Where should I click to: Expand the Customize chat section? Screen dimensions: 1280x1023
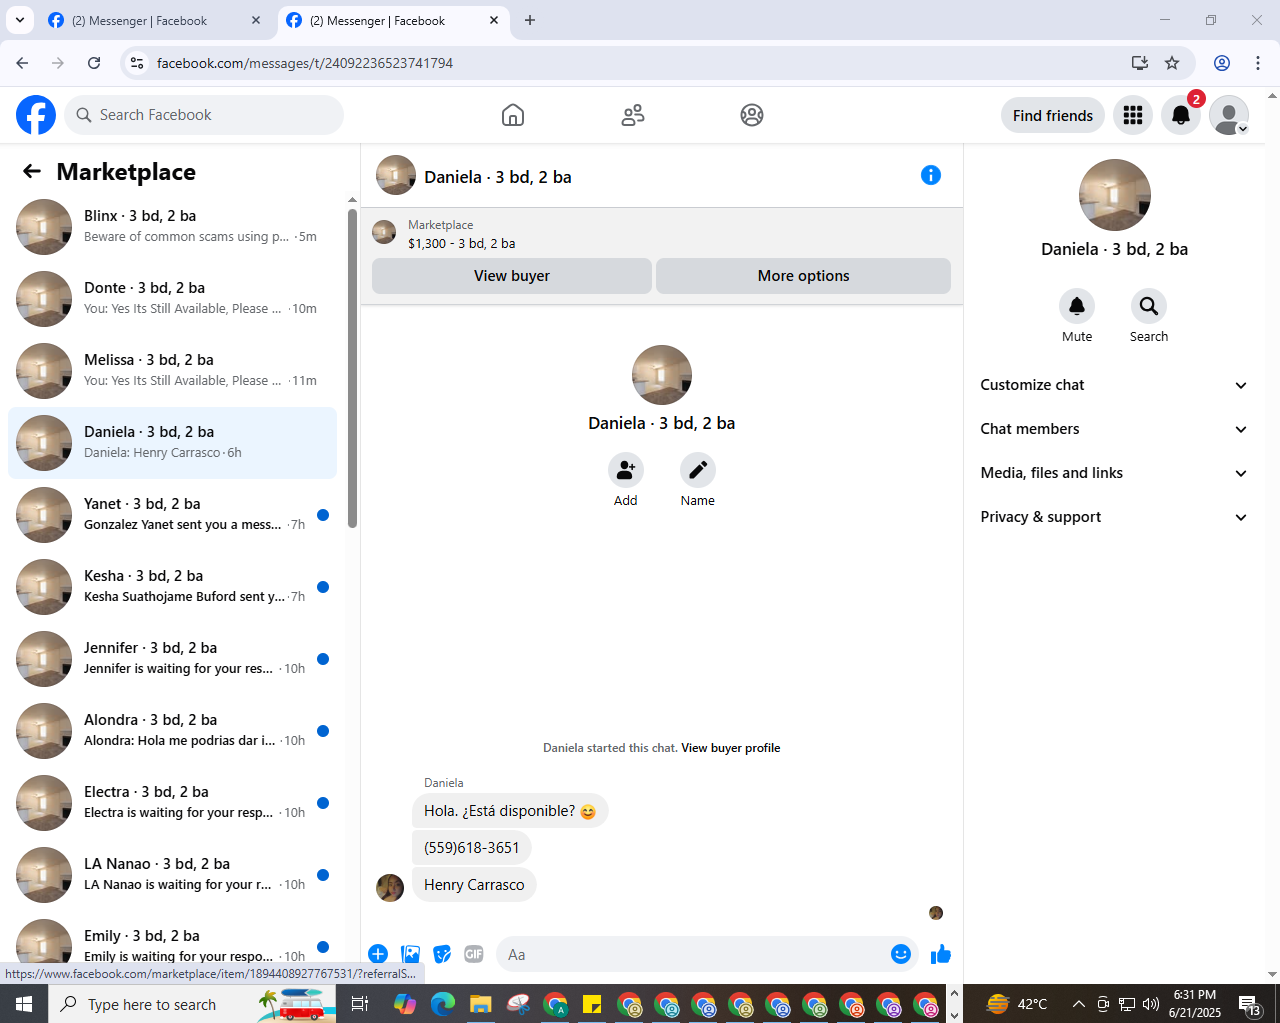1114,385
